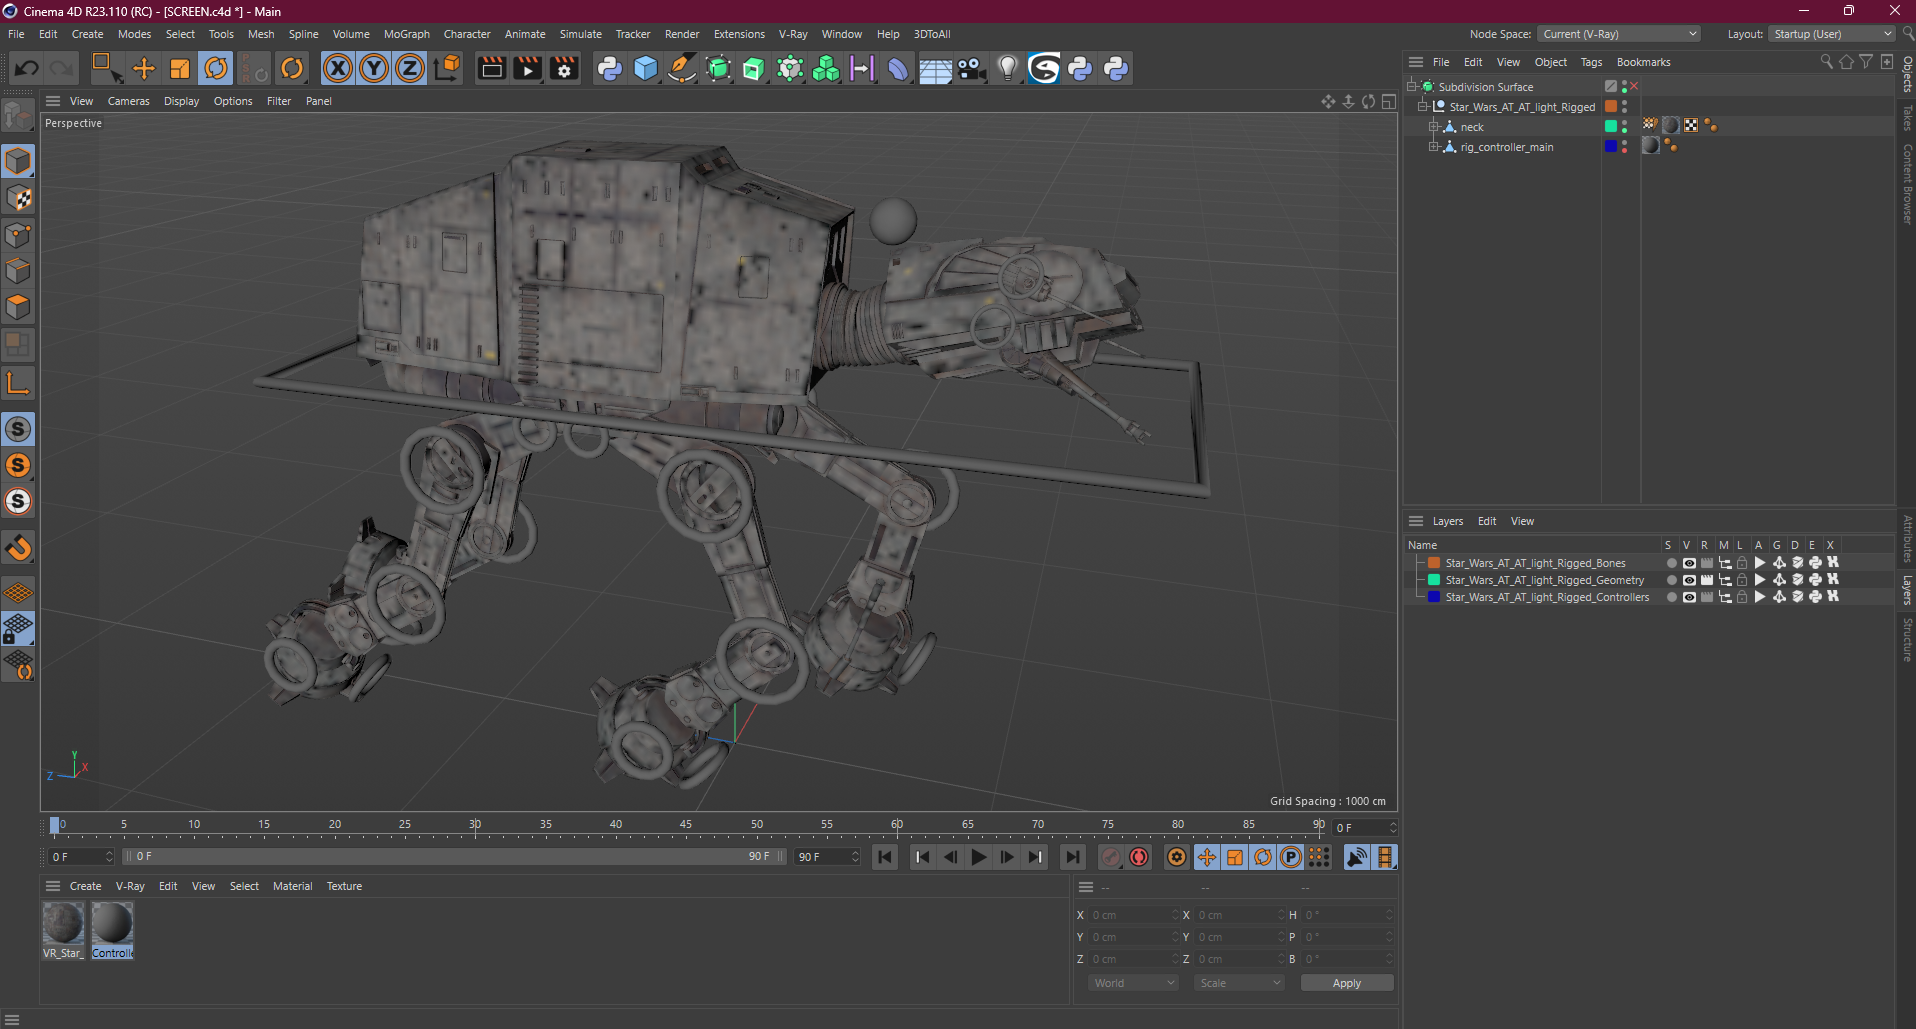This screenshot has width=1916, height=1029.
Task: Open the Layout dropdown
Action: 1832,34
